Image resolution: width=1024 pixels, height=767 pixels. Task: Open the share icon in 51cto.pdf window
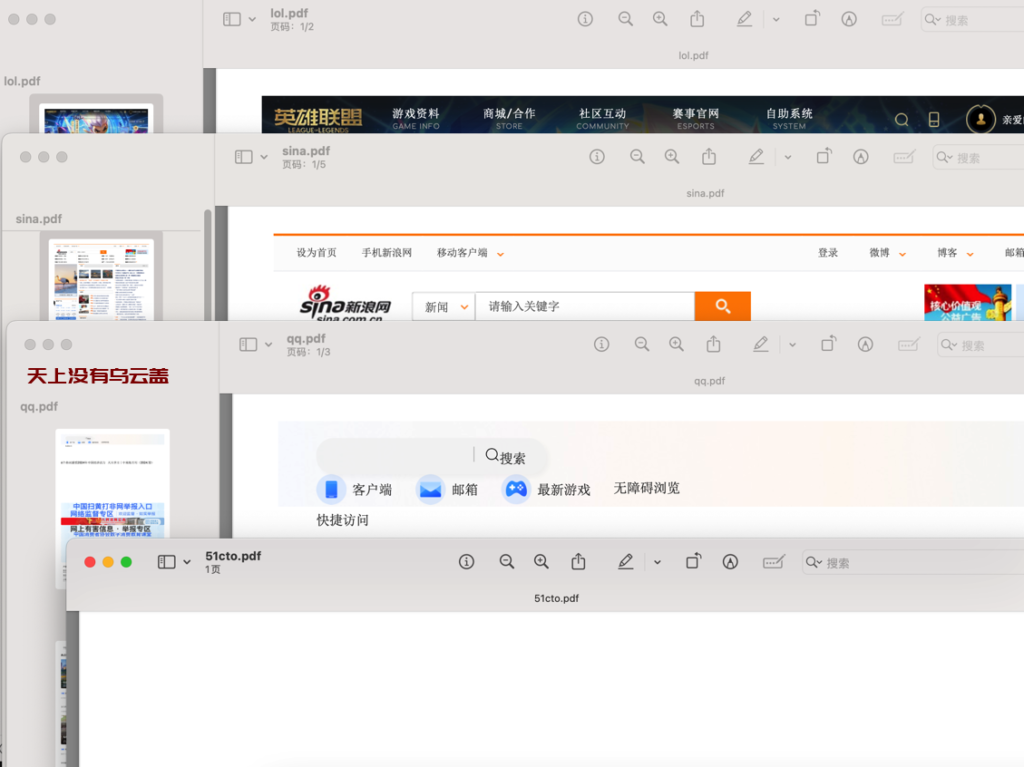[x=579, y=561]
